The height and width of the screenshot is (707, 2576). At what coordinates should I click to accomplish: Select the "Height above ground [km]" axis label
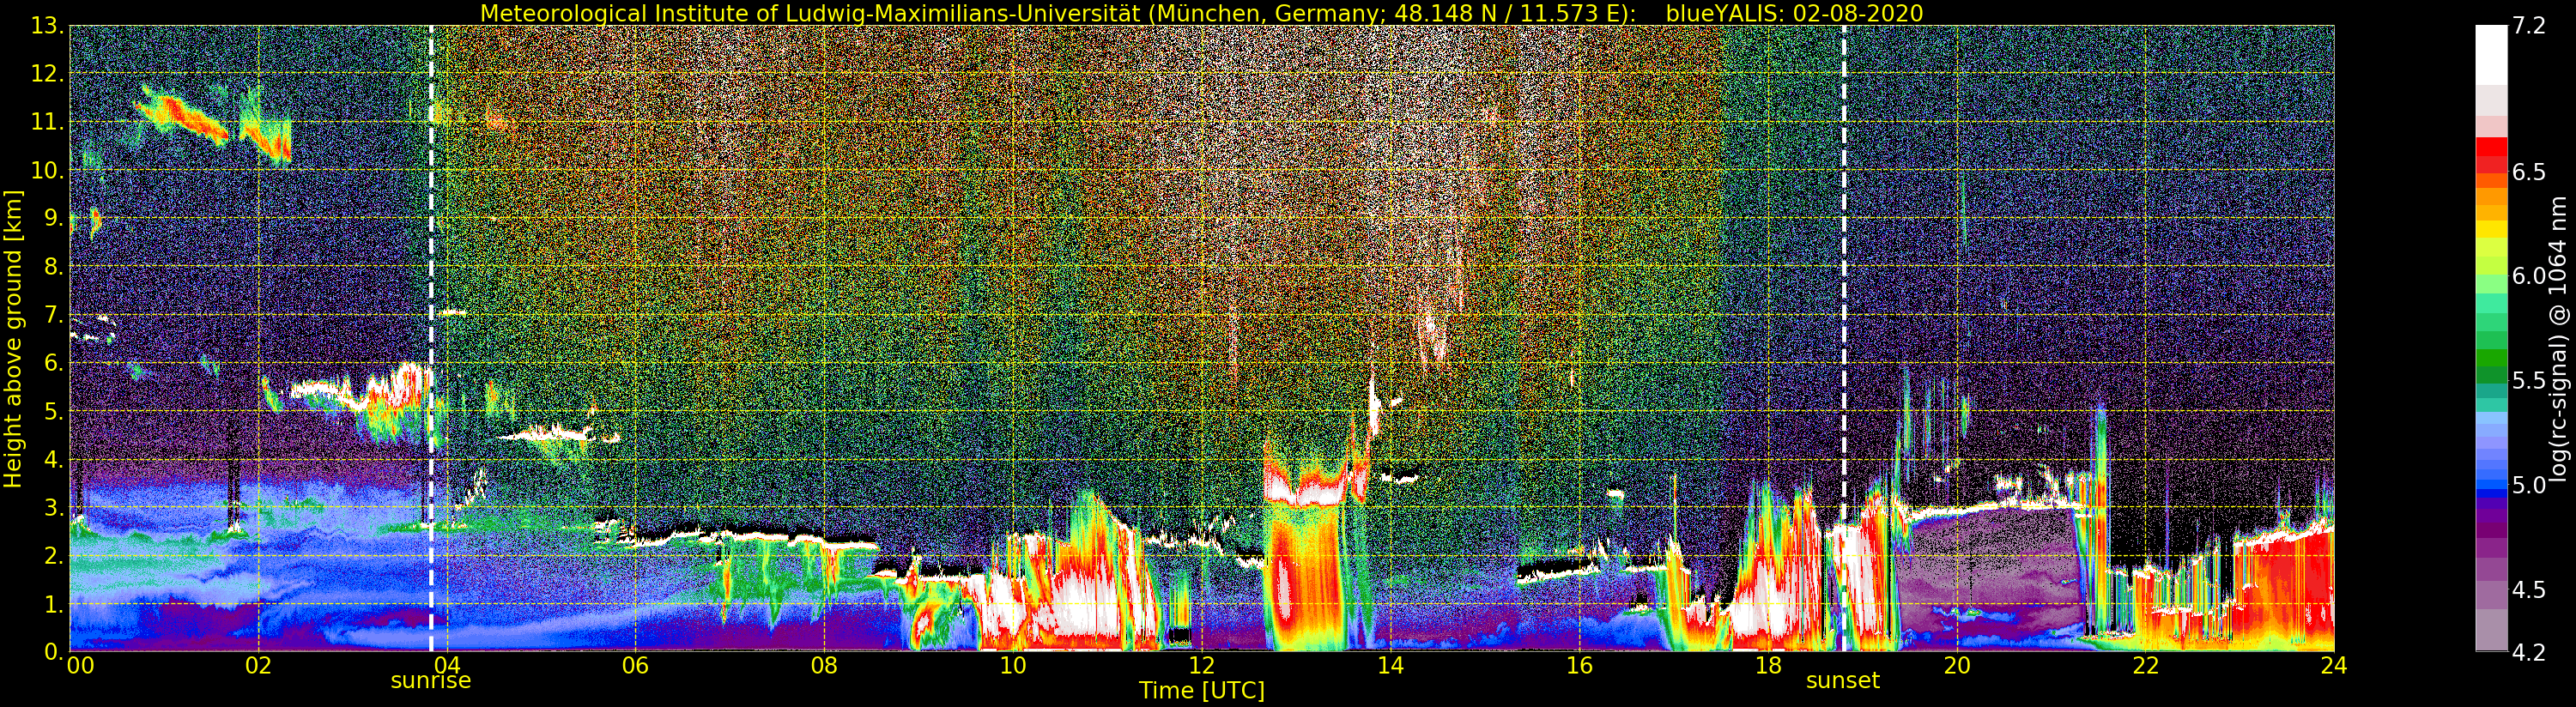pos(13,338)
